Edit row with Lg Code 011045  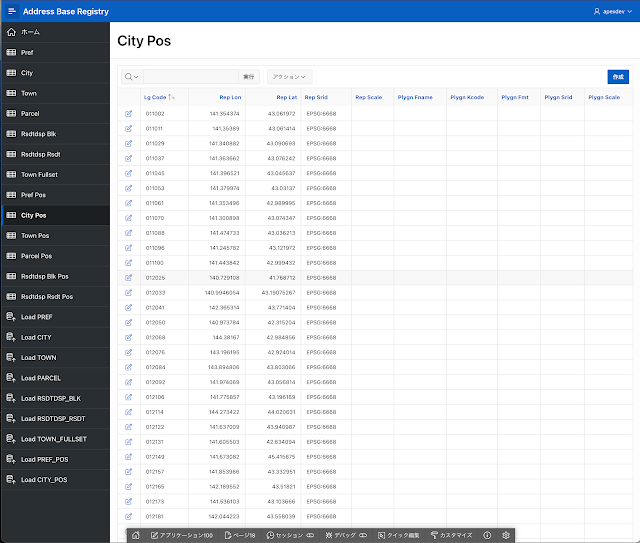tap(129, 173)
